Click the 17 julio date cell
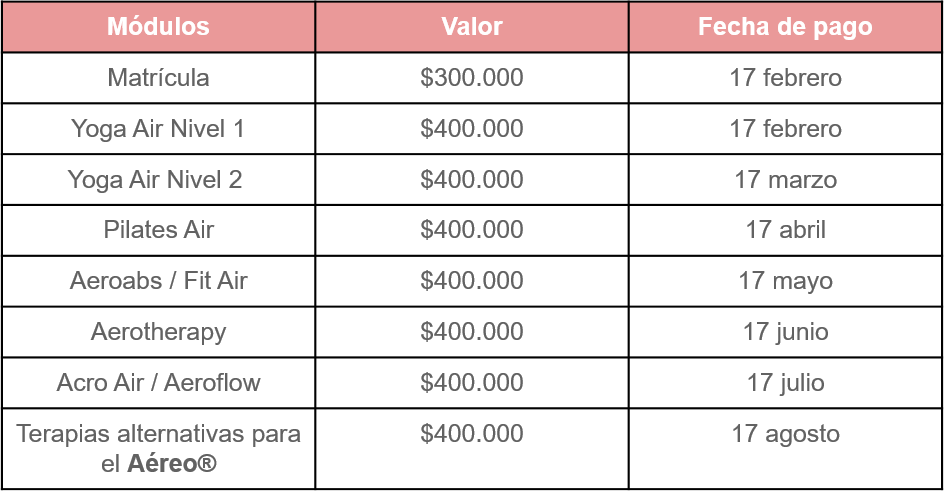The width and height of the screenshot is (945, 494). pos(785,383)
